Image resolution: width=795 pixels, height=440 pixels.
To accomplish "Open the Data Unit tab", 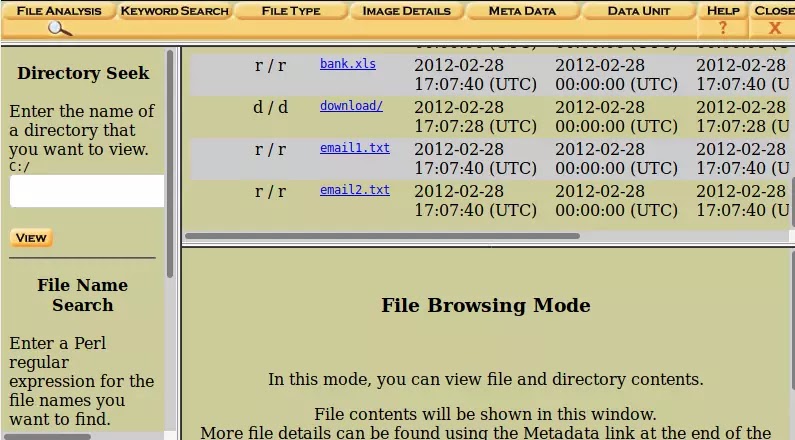I will tap(638, 11).
